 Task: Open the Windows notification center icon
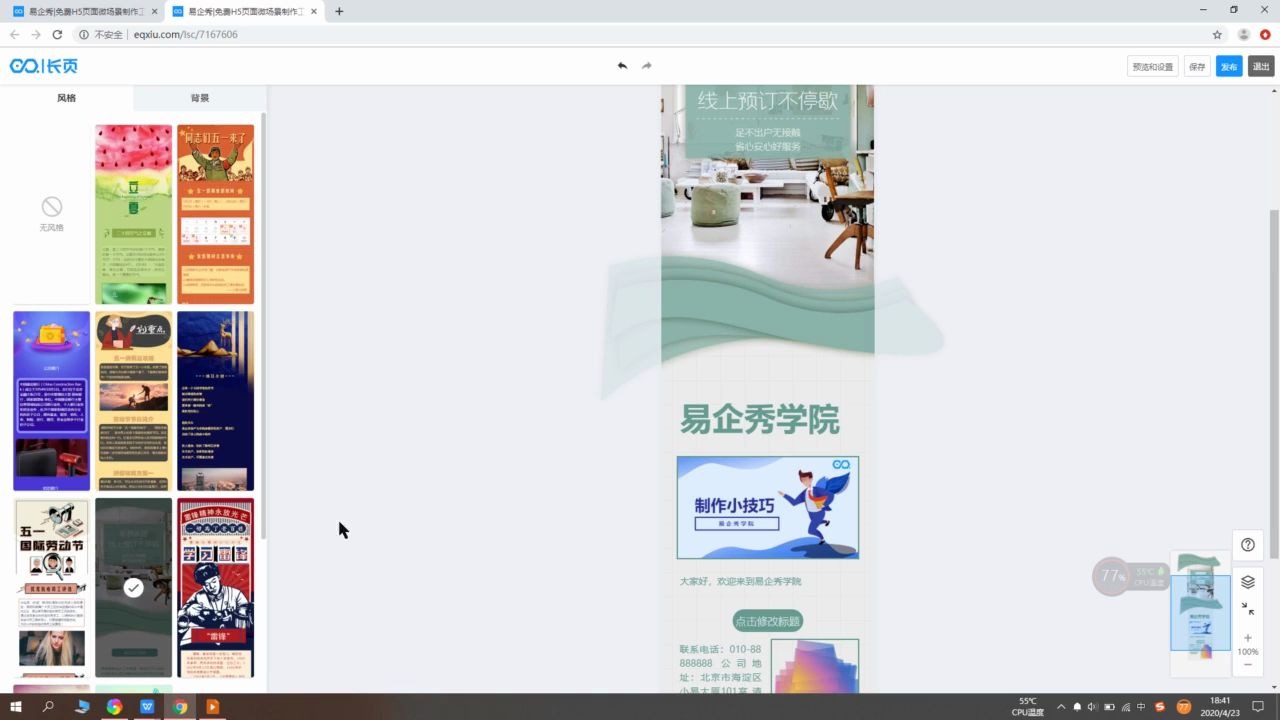(x=1258, y=707)
